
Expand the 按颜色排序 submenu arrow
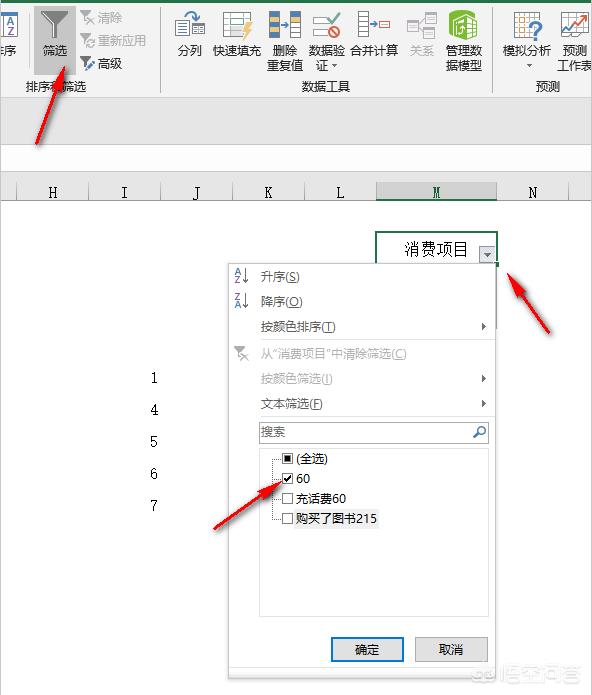pos(484,327)
